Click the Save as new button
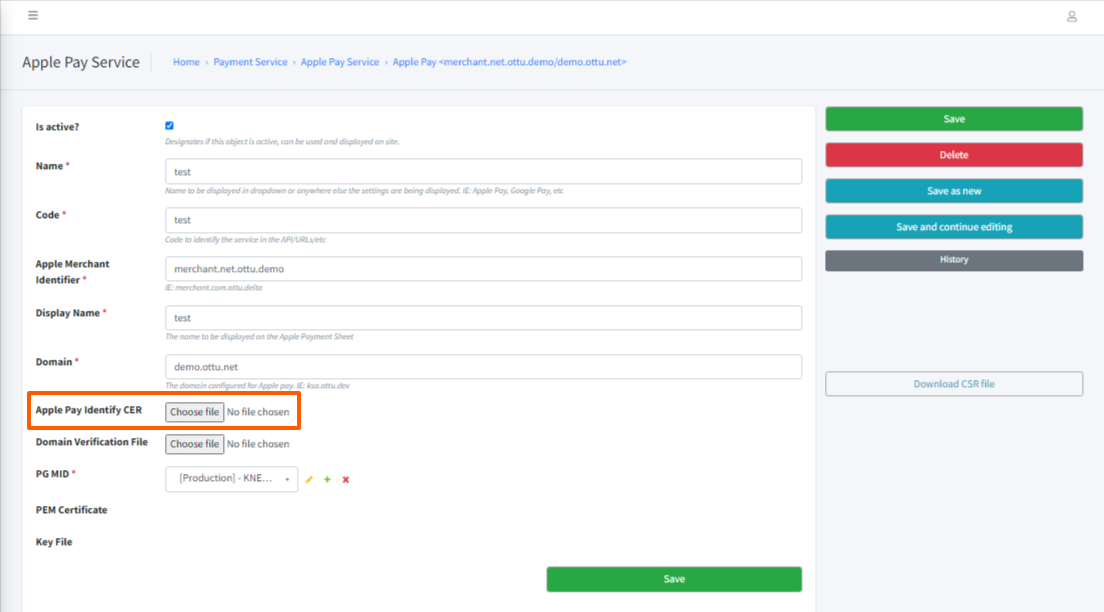The image size is (1104, 612). pos(953,190)
